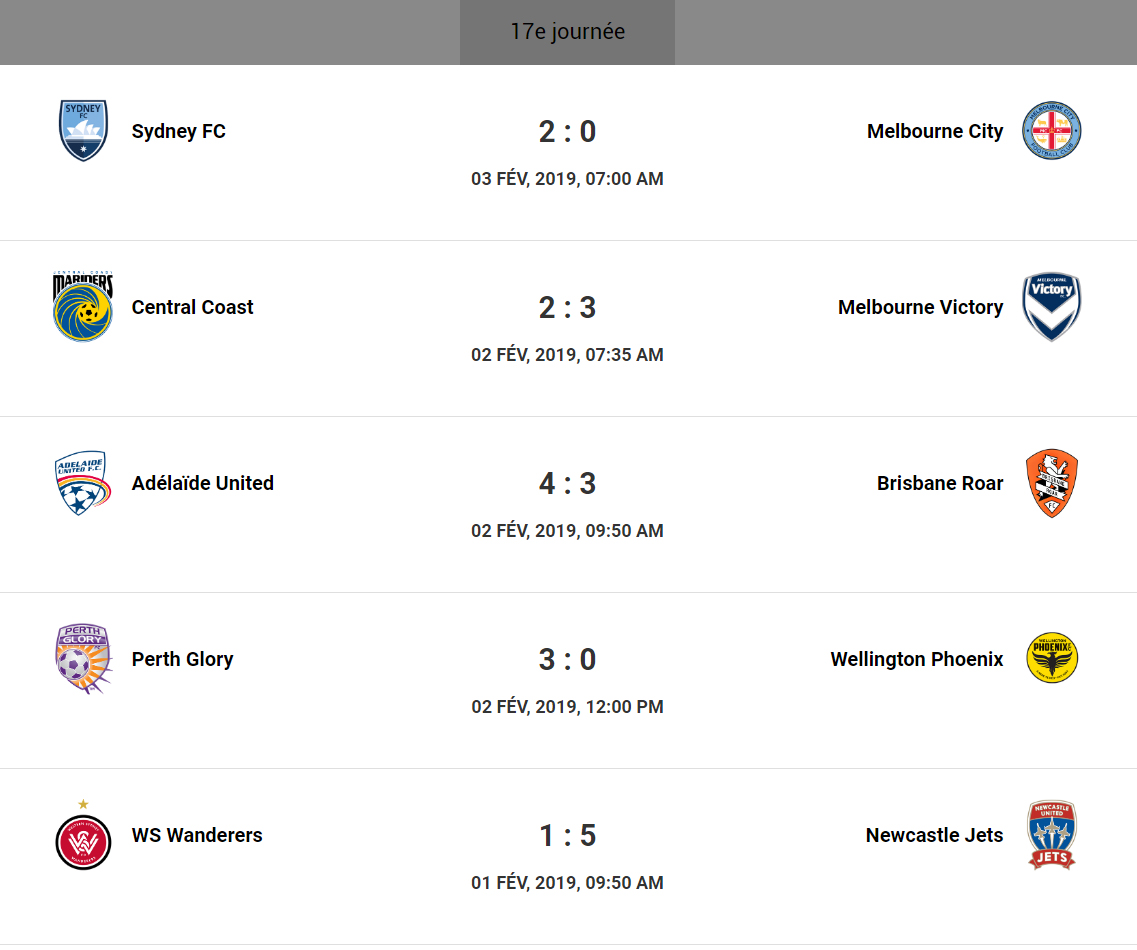Viewport: 1137px width, 950px height.
Task: Select the Adelaide United badge
Action: [x=82, y=483]
